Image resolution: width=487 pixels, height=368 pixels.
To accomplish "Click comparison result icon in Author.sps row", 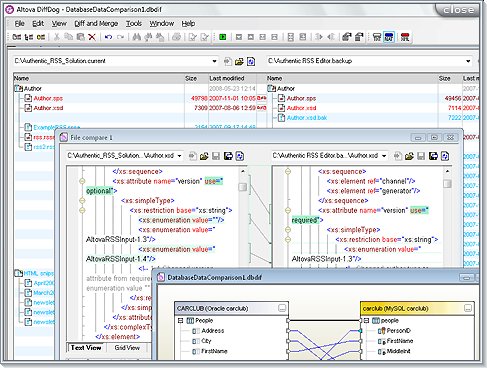I will tap(262, 98).
